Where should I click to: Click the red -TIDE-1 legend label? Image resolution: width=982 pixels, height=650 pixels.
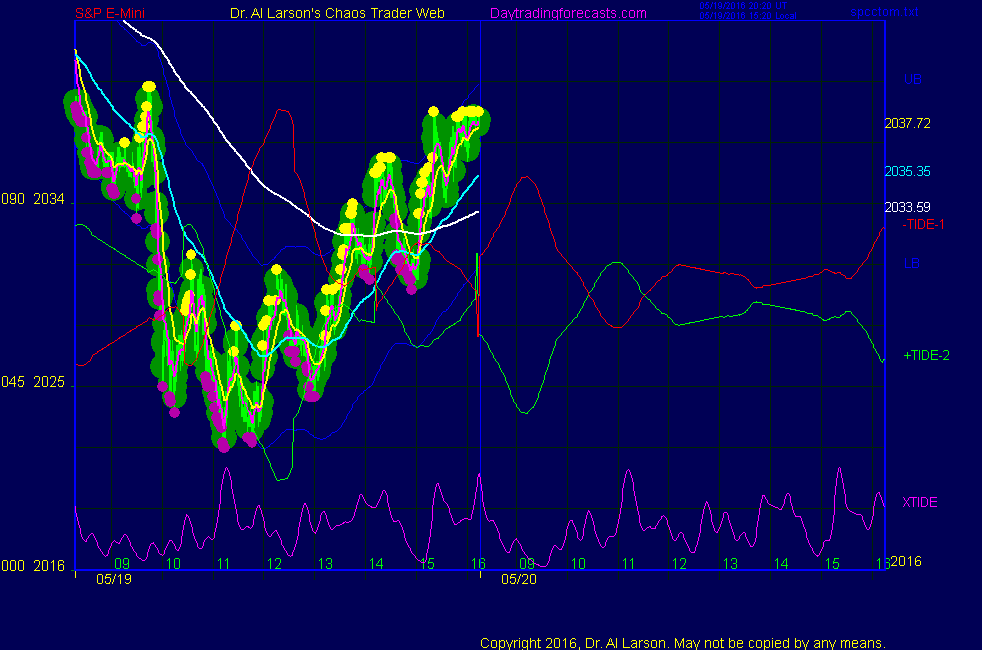(x=923, y=224)
